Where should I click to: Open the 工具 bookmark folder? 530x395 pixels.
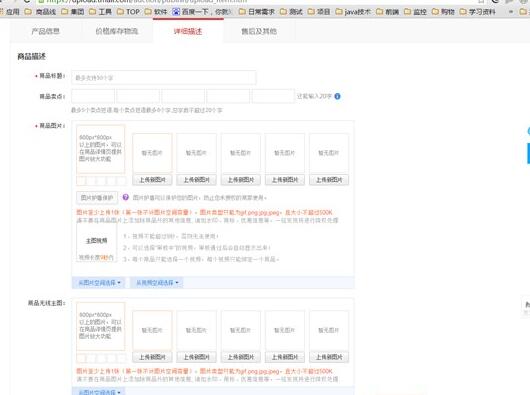point(100,12)
